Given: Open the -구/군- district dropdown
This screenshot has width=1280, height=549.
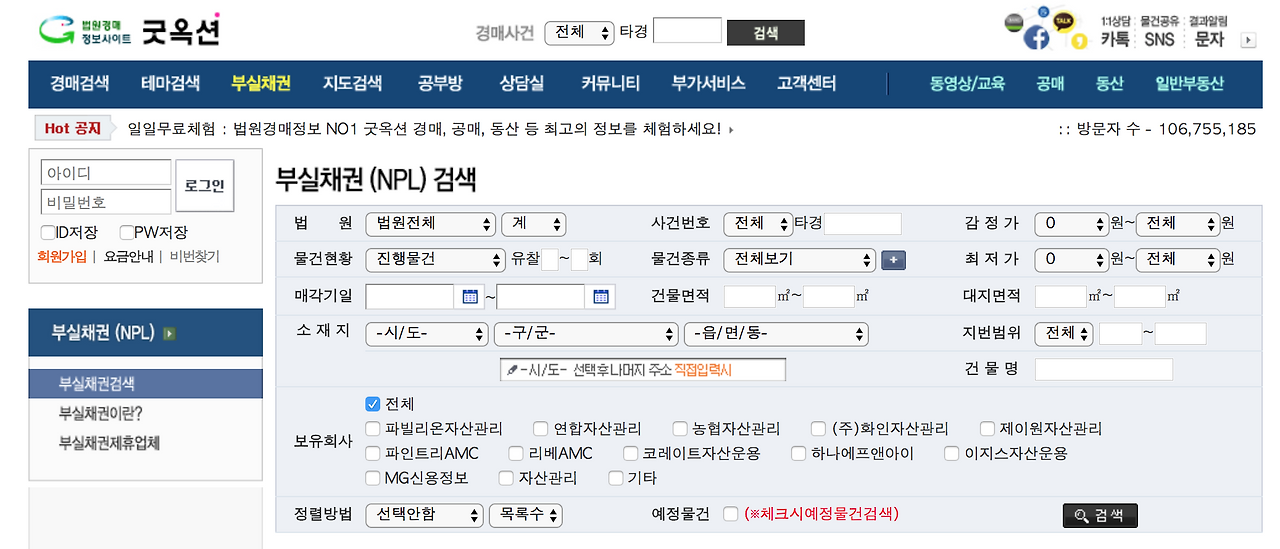Looking at the screenshot, I should point(586,333).
